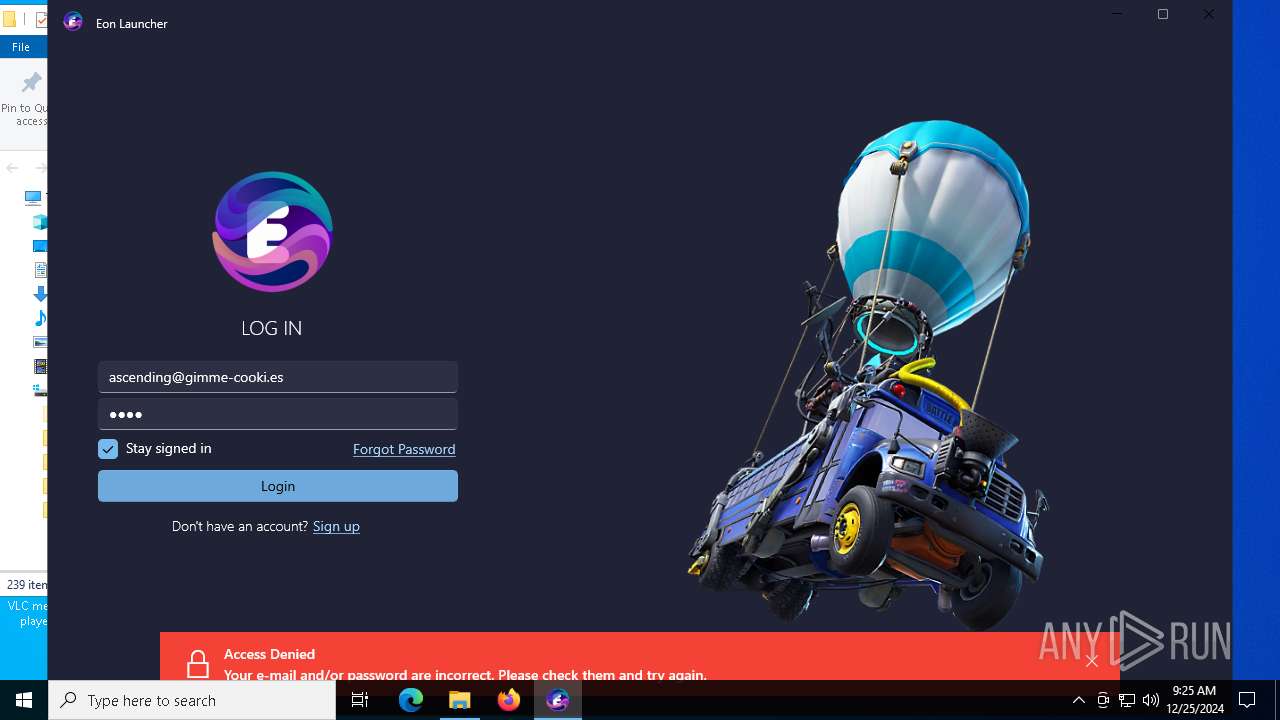The image size is (1280, 720).
Task: Click the This PC icon in Explorer sidebar
Action: [34, 198]
